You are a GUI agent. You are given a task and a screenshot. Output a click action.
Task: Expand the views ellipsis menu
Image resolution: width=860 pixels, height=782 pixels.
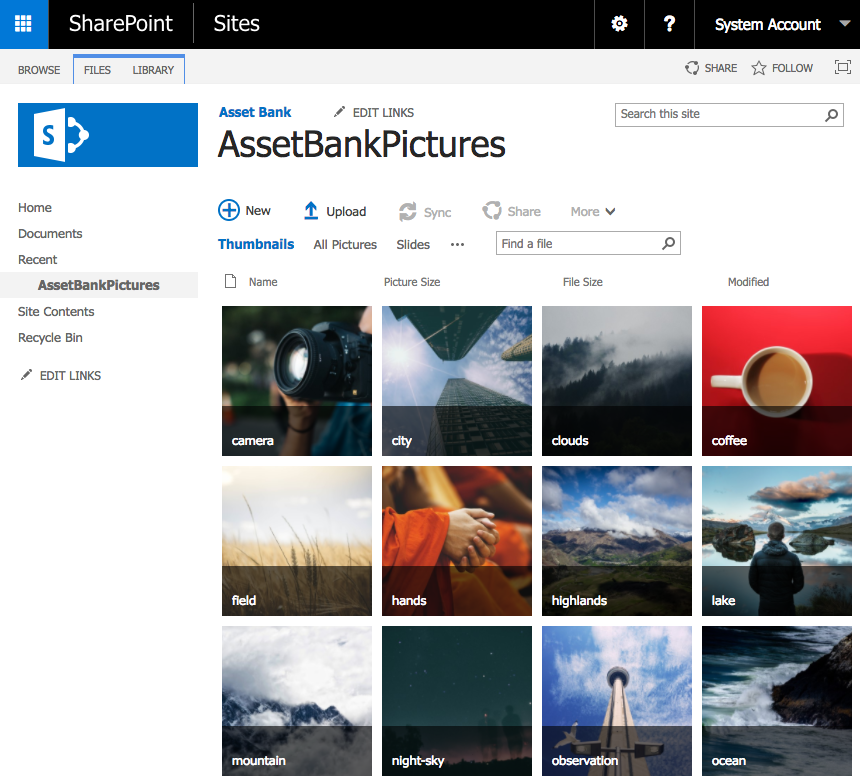pos(457,244)
